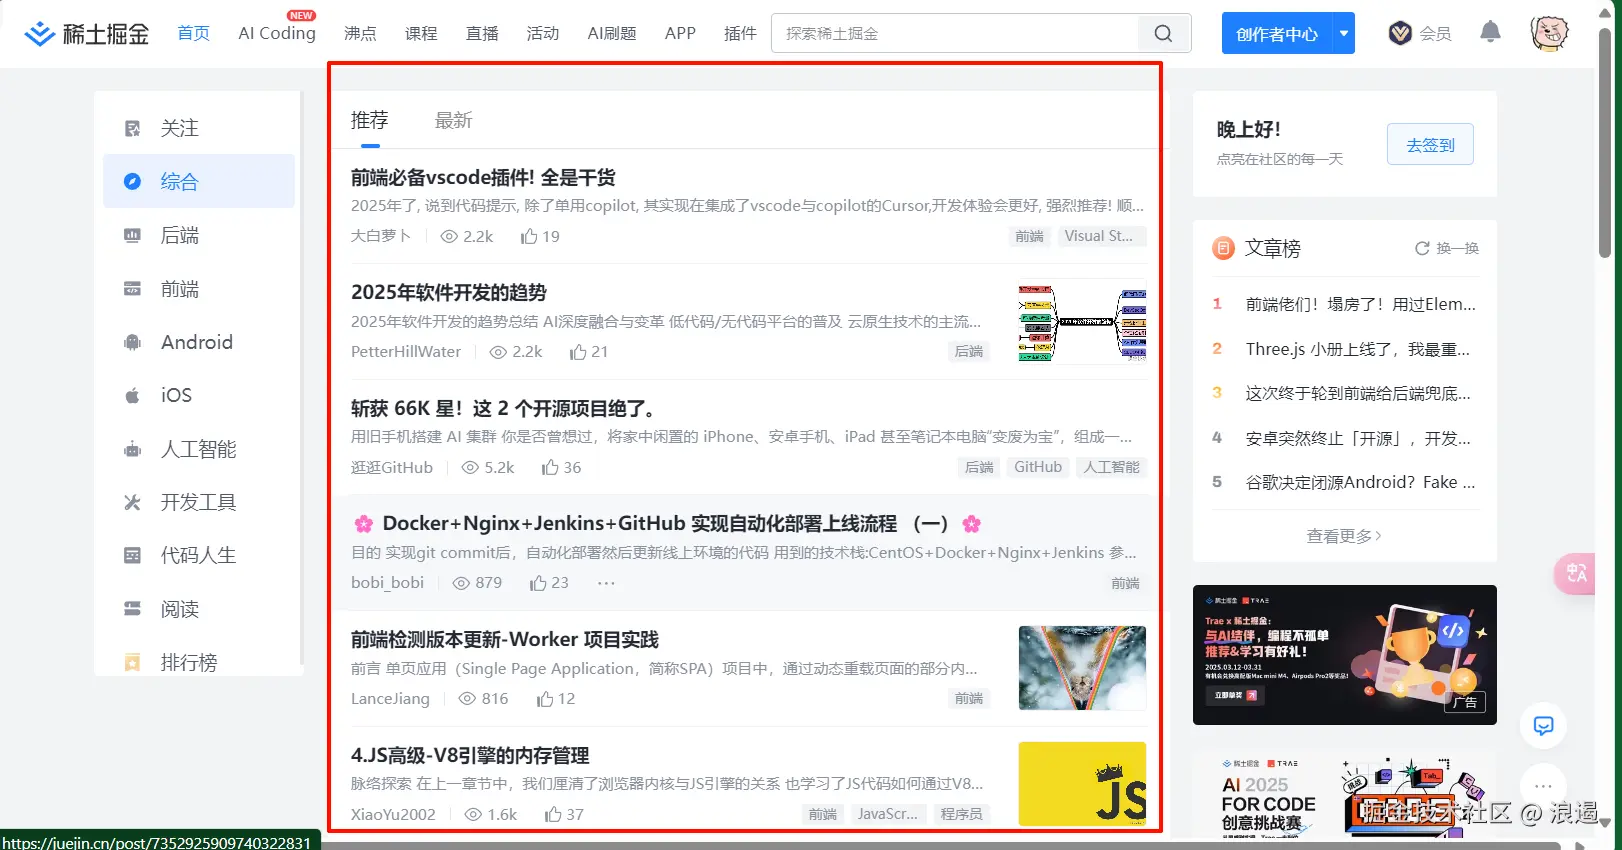Screen dimensions: 1622x850
Task: Like the Docker+Nginx+Jenkins article
Action: tap(538, 583)
